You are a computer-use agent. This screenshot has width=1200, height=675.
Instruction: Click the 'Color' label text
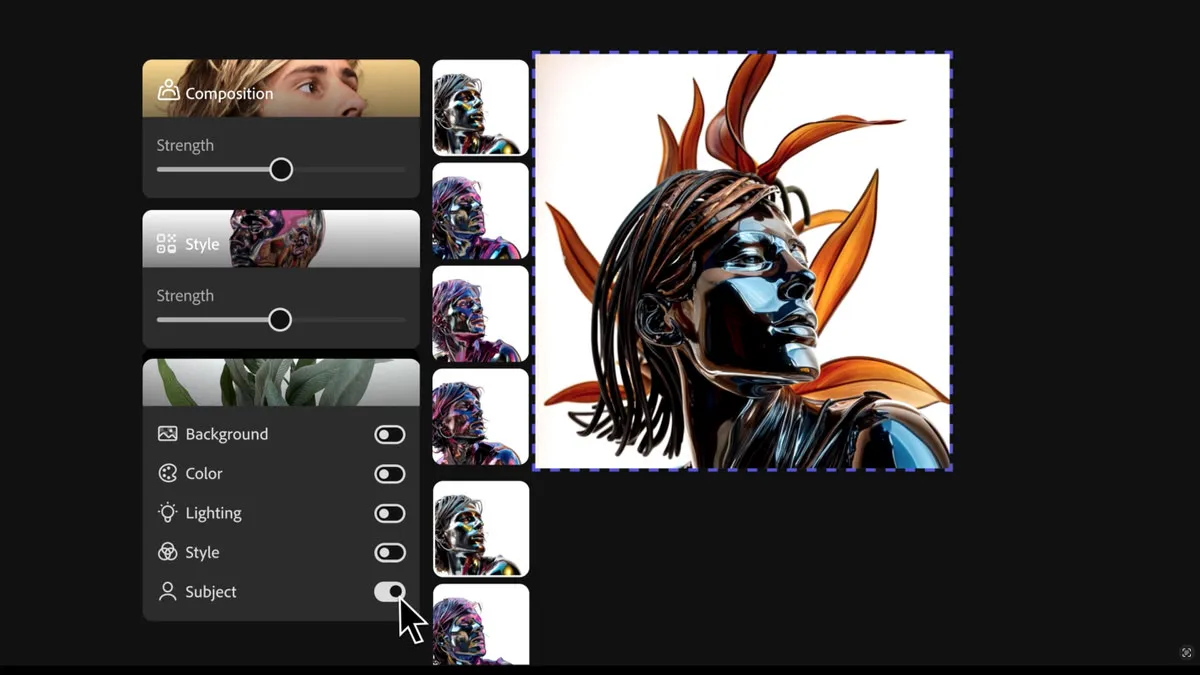click(x=204, y=474)
